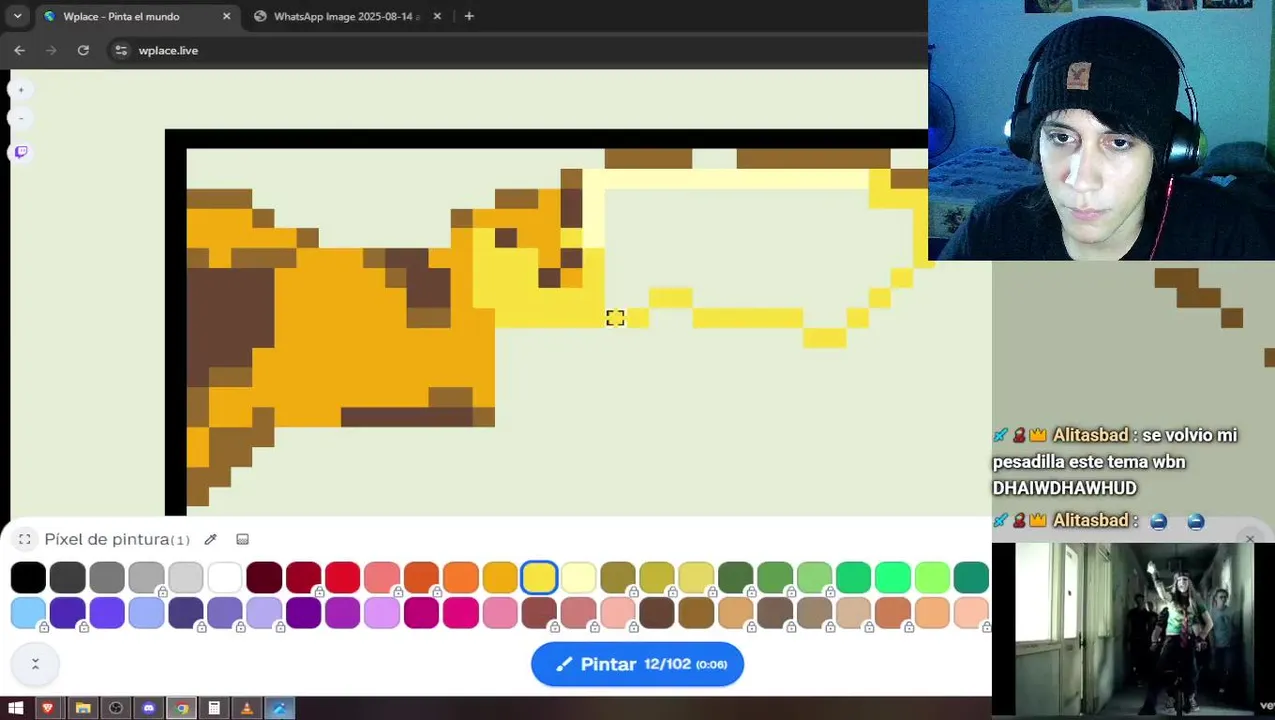Image resolution: width=1275 pixels, height=720 pixels.
Task: Open VLC media player from the taskbar
Action: (247, 708)
